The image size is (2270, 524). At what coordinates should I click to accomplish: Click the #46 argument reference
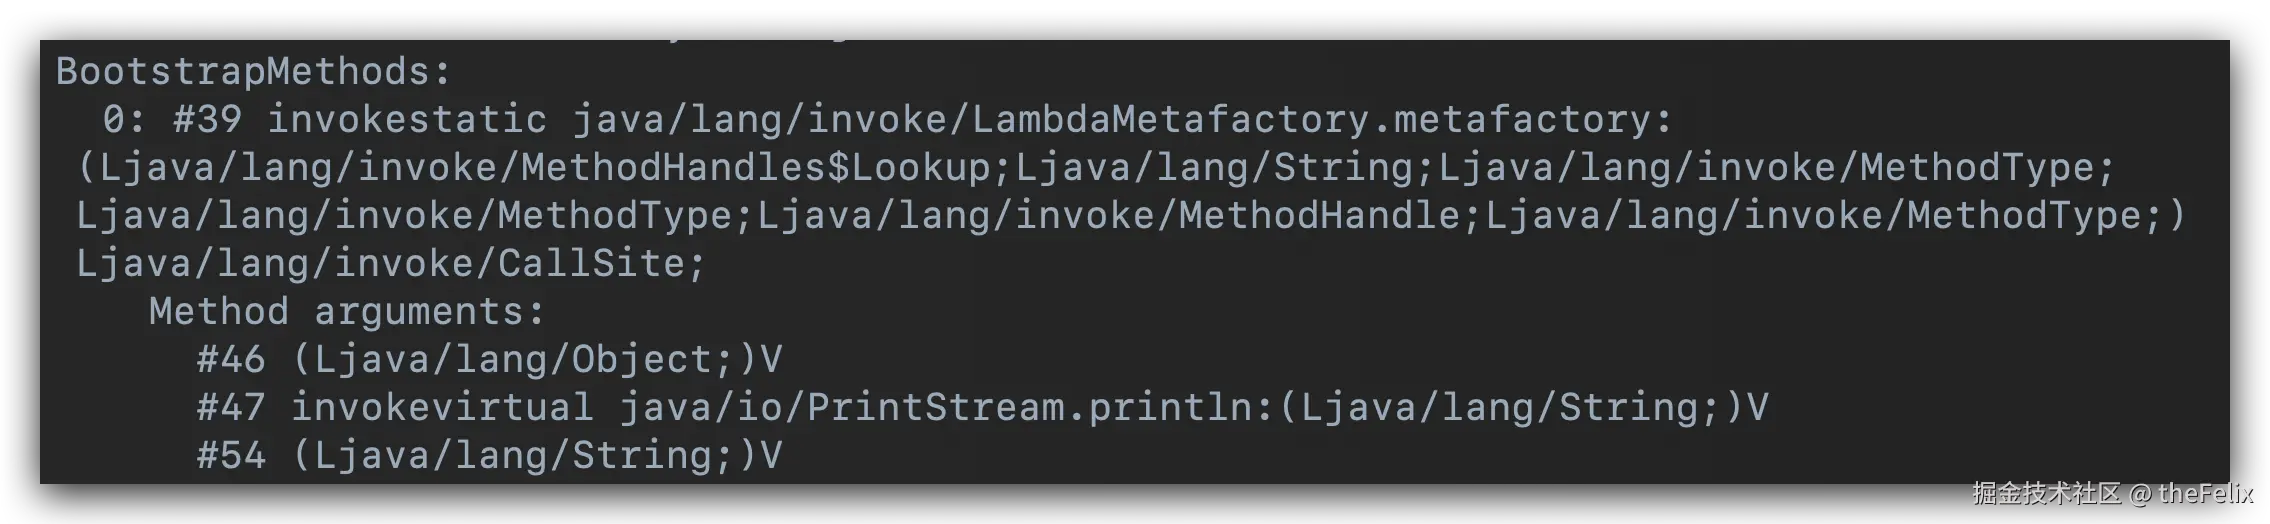(231, 360)
